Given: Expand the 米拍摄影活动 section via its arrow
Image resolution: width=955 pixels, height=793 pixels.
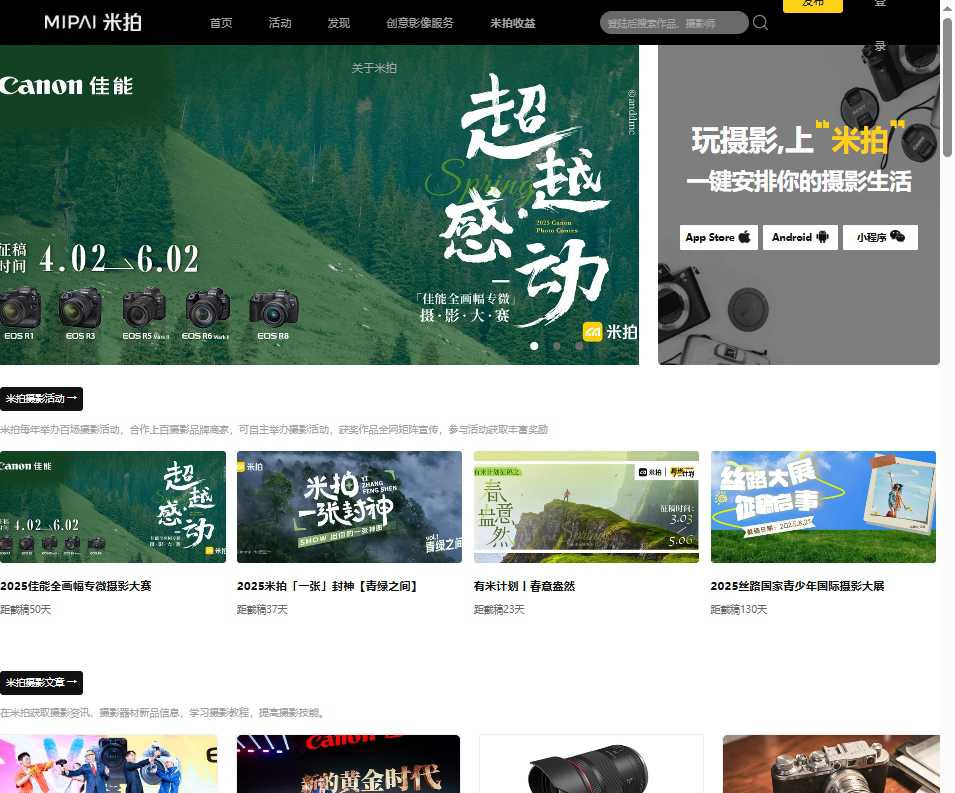Looking at the screenshot, I should click(x=70, y=399).
